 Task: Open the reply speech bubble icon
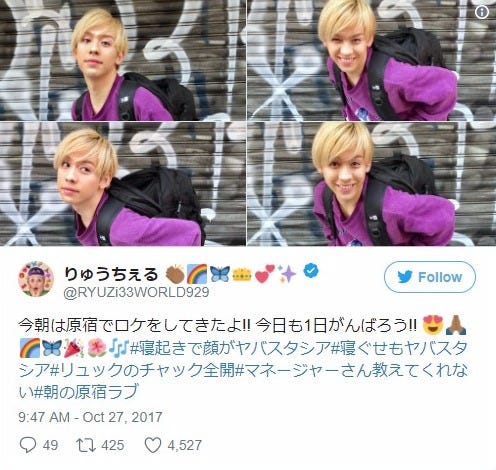coord(28,445)
